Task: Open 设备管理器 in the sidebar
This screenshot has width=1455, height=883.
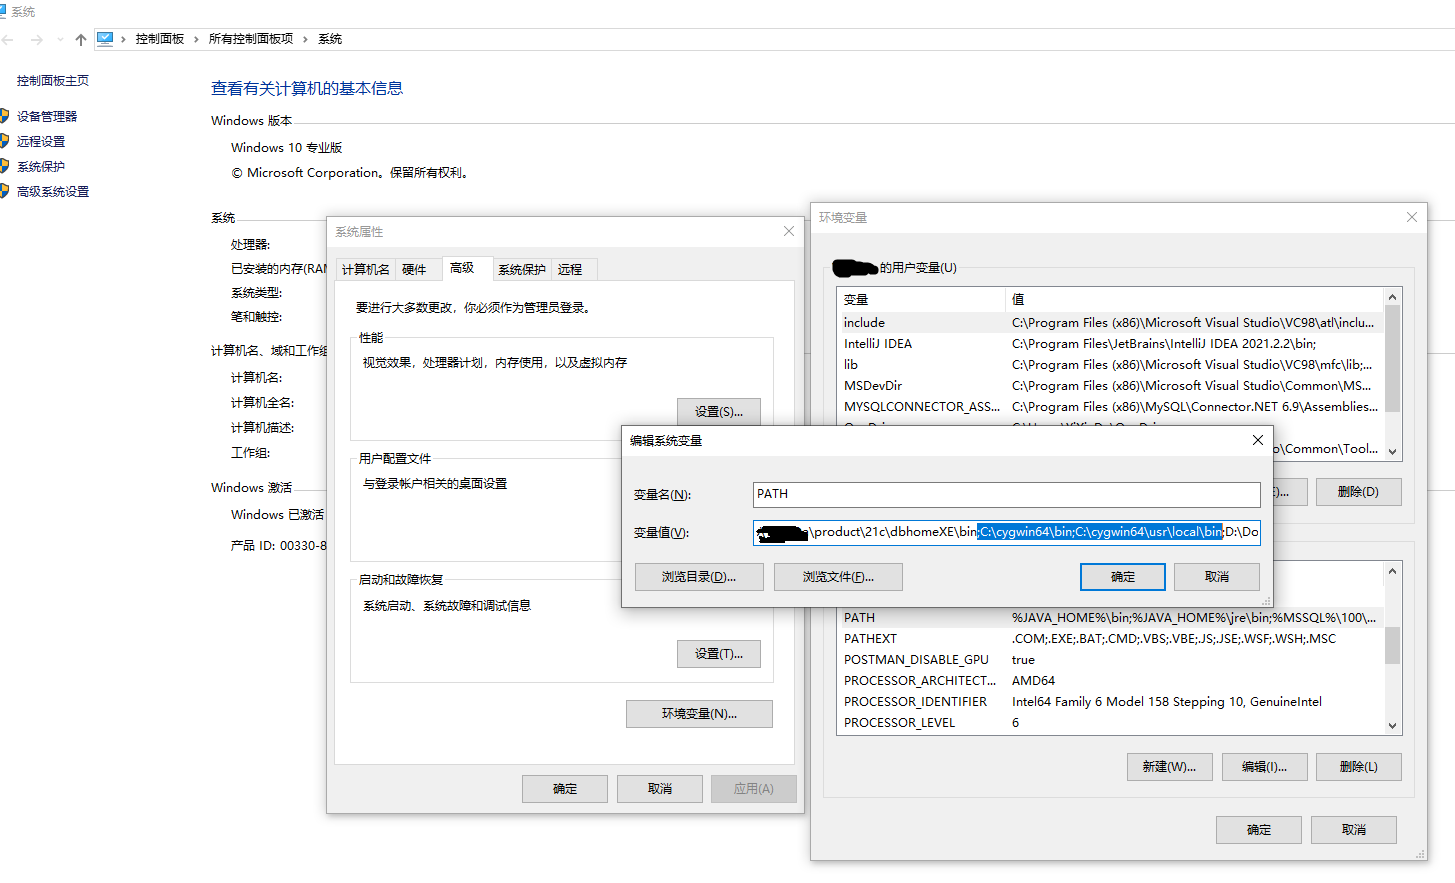Action: point(47,116)
